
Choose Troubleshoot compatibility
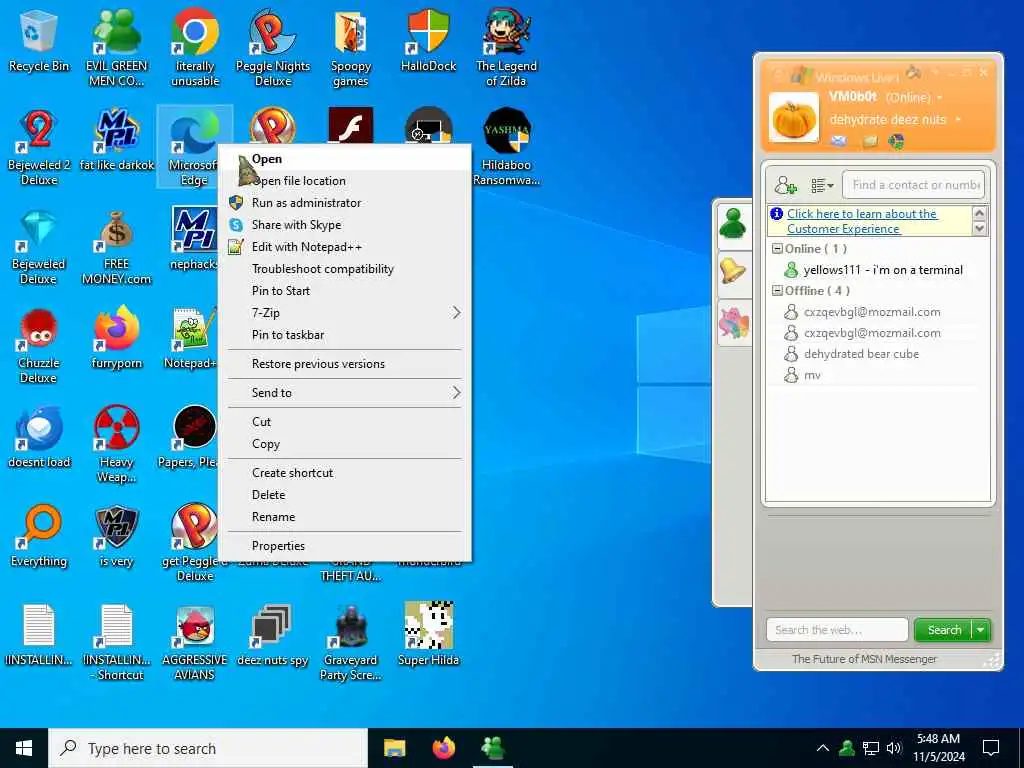345,269
